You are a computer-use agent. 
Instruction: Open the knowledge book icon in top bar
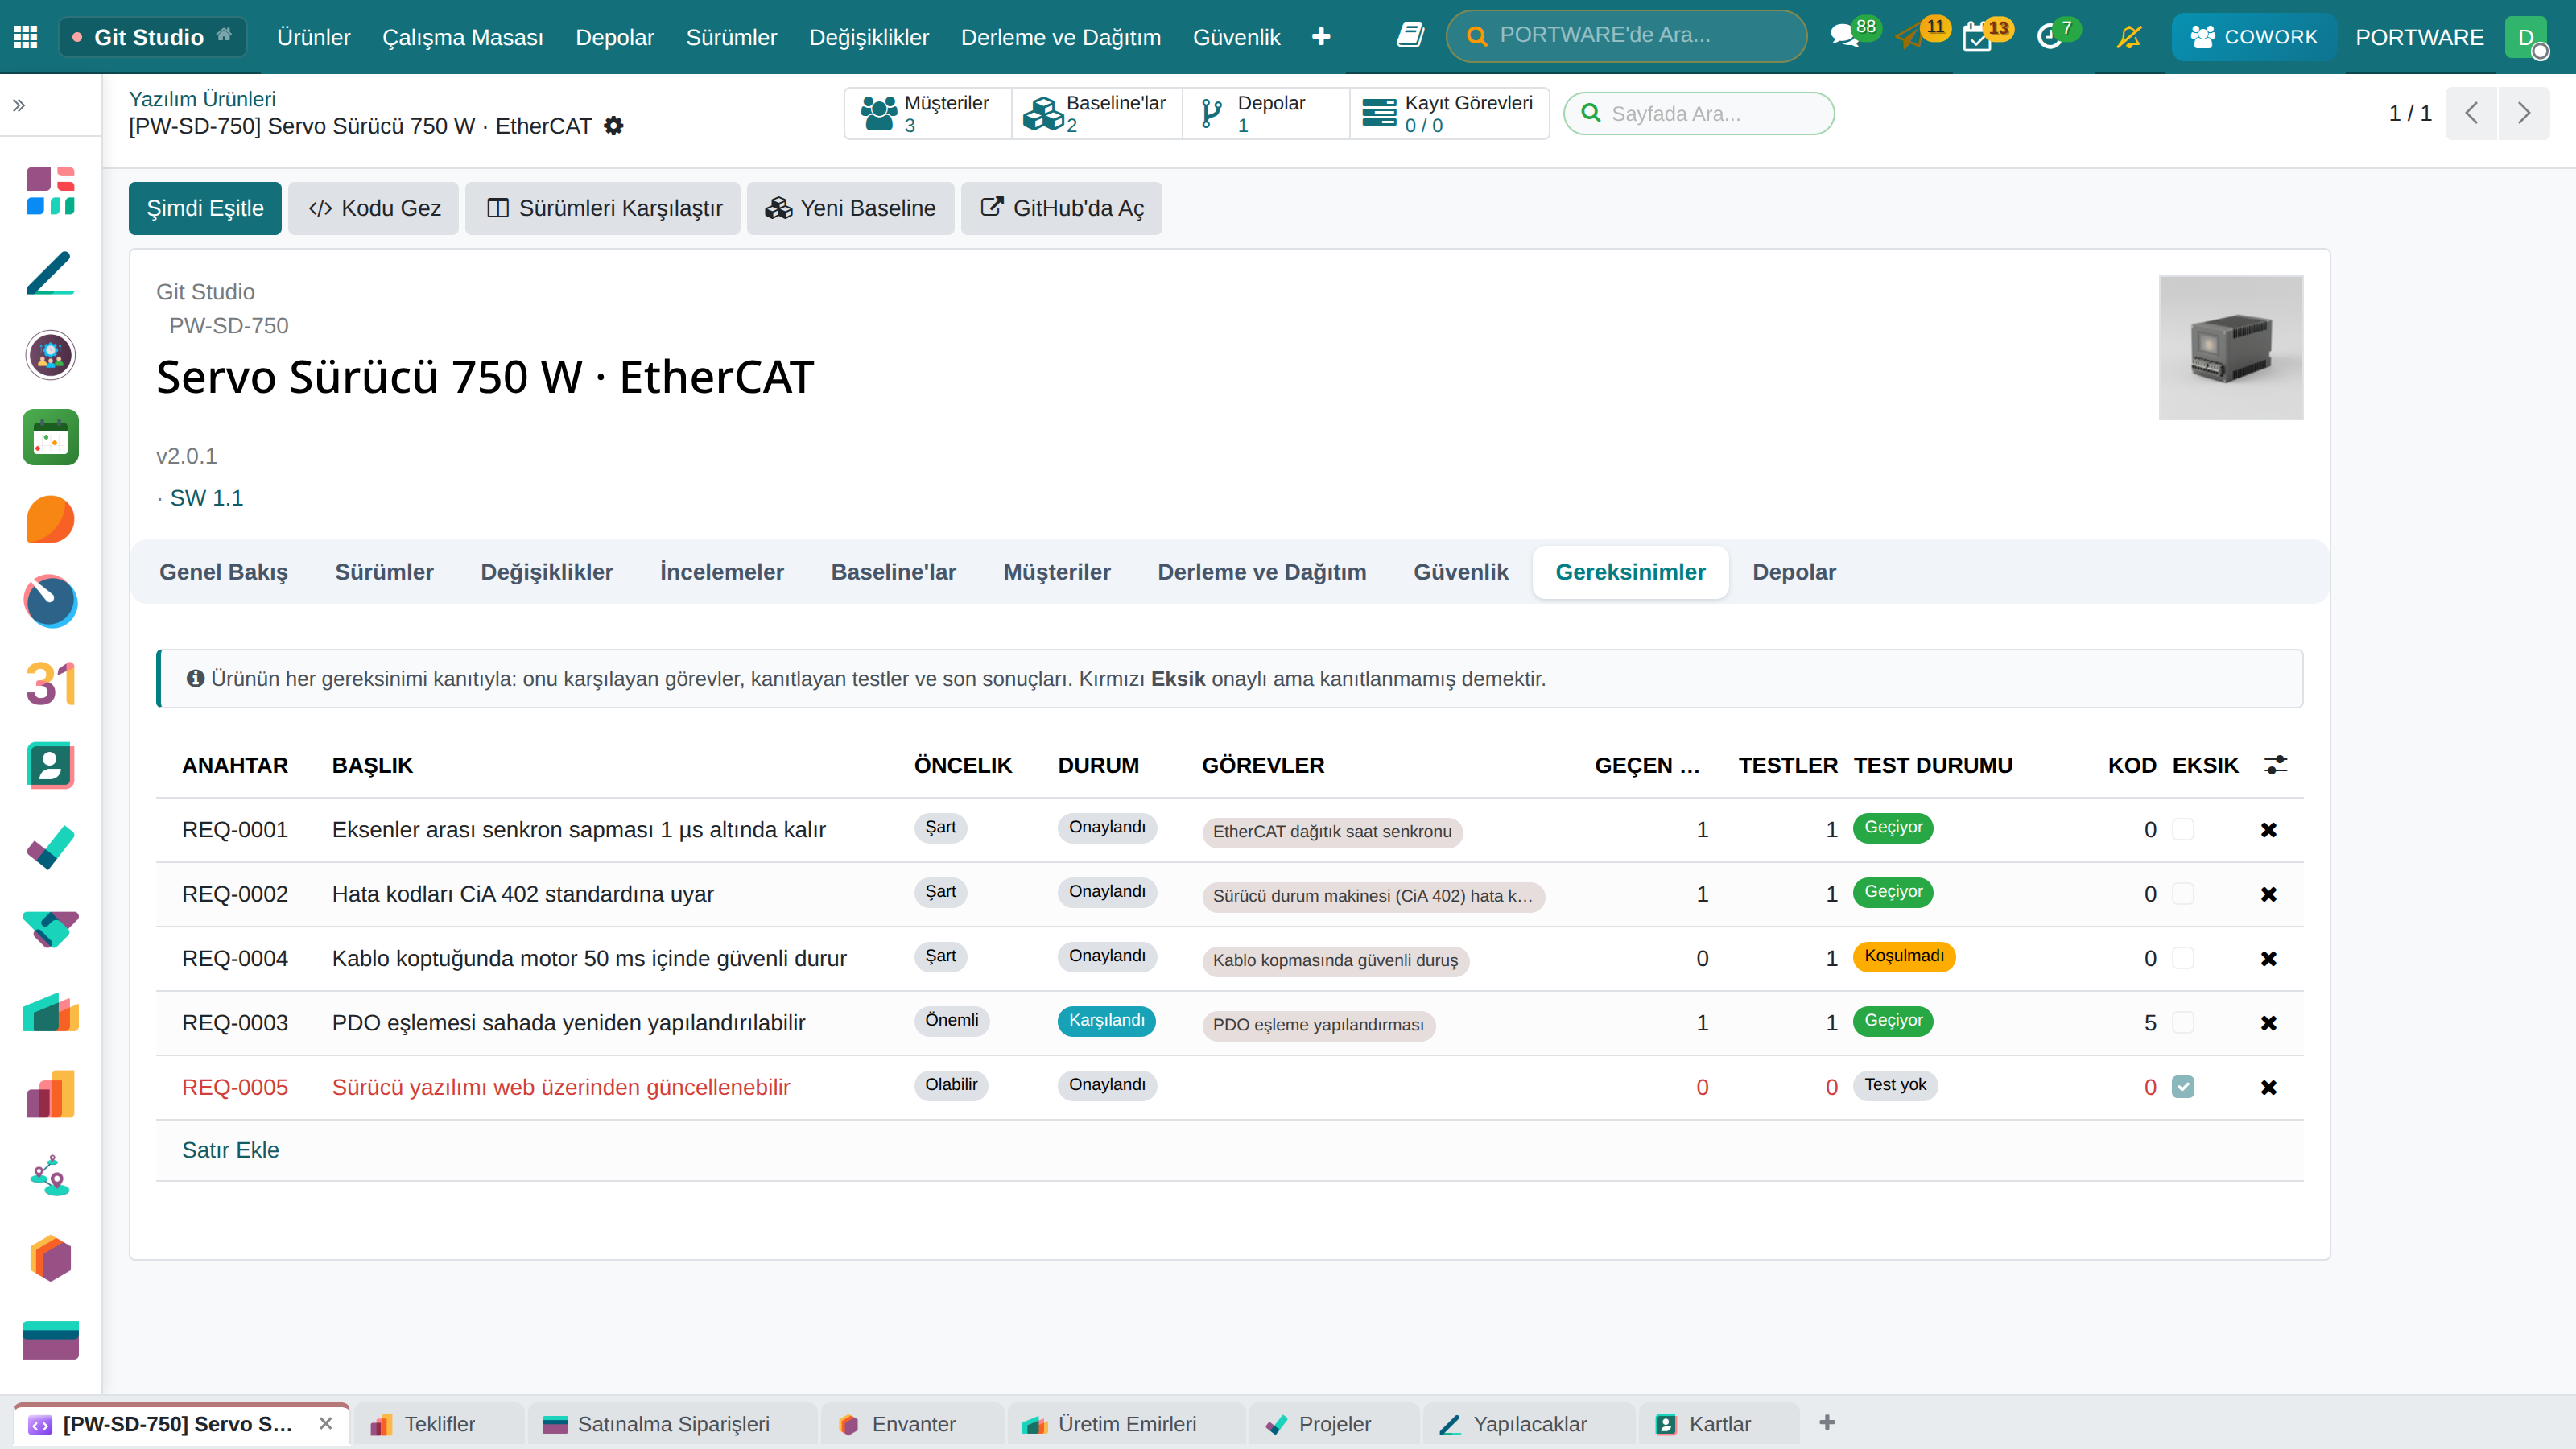(1410, 36)
